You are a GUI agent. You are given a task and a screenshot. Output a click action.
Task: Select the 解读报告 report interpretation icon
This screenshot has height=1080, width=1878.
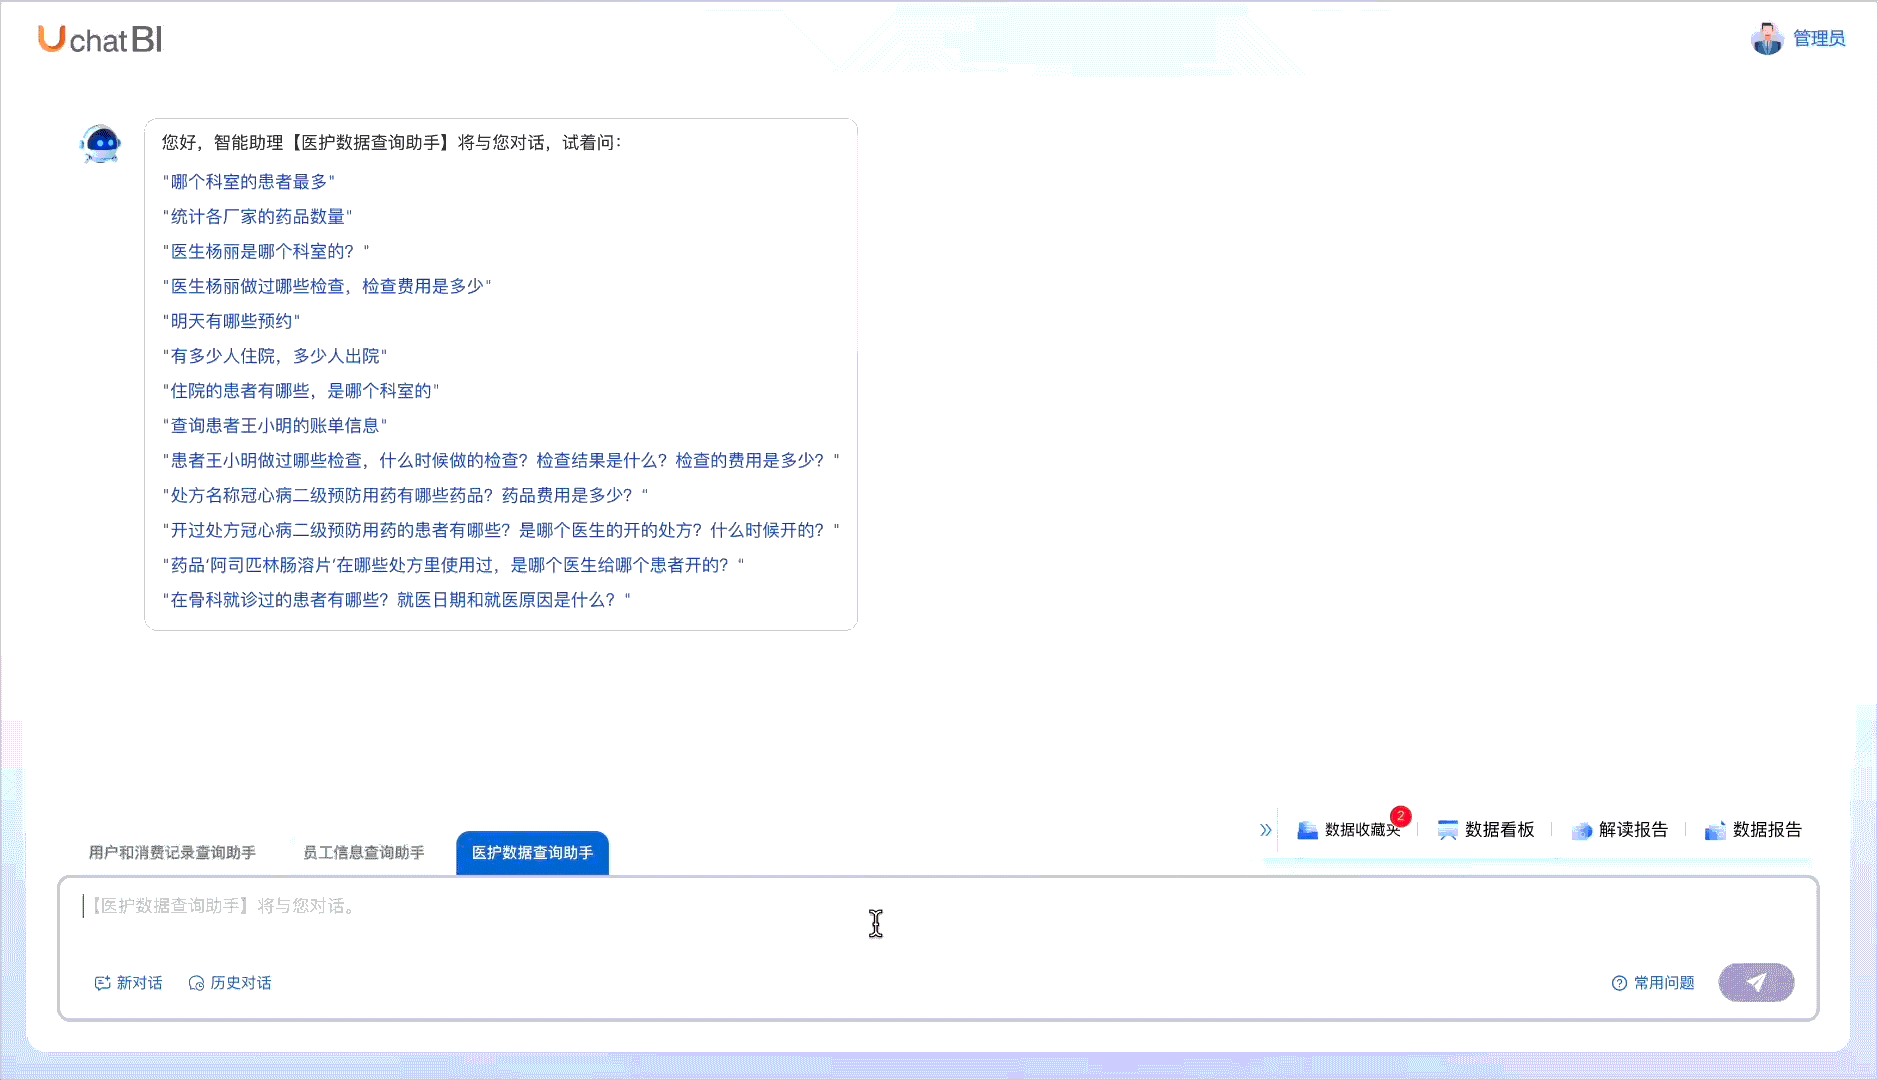(1621, 830)
